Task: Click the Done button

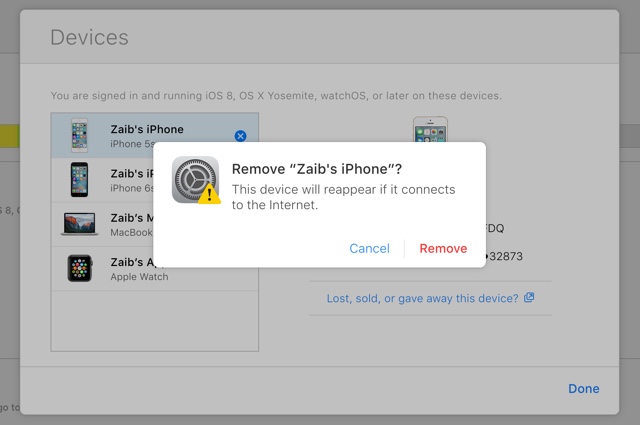Action: 584,388
